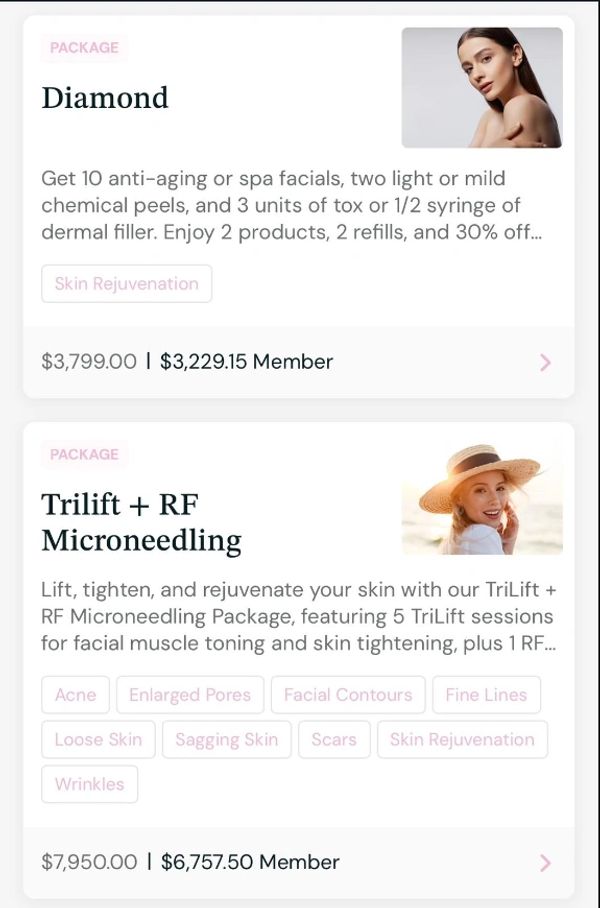
Task: Click the Scars tag
Action: 334,740
